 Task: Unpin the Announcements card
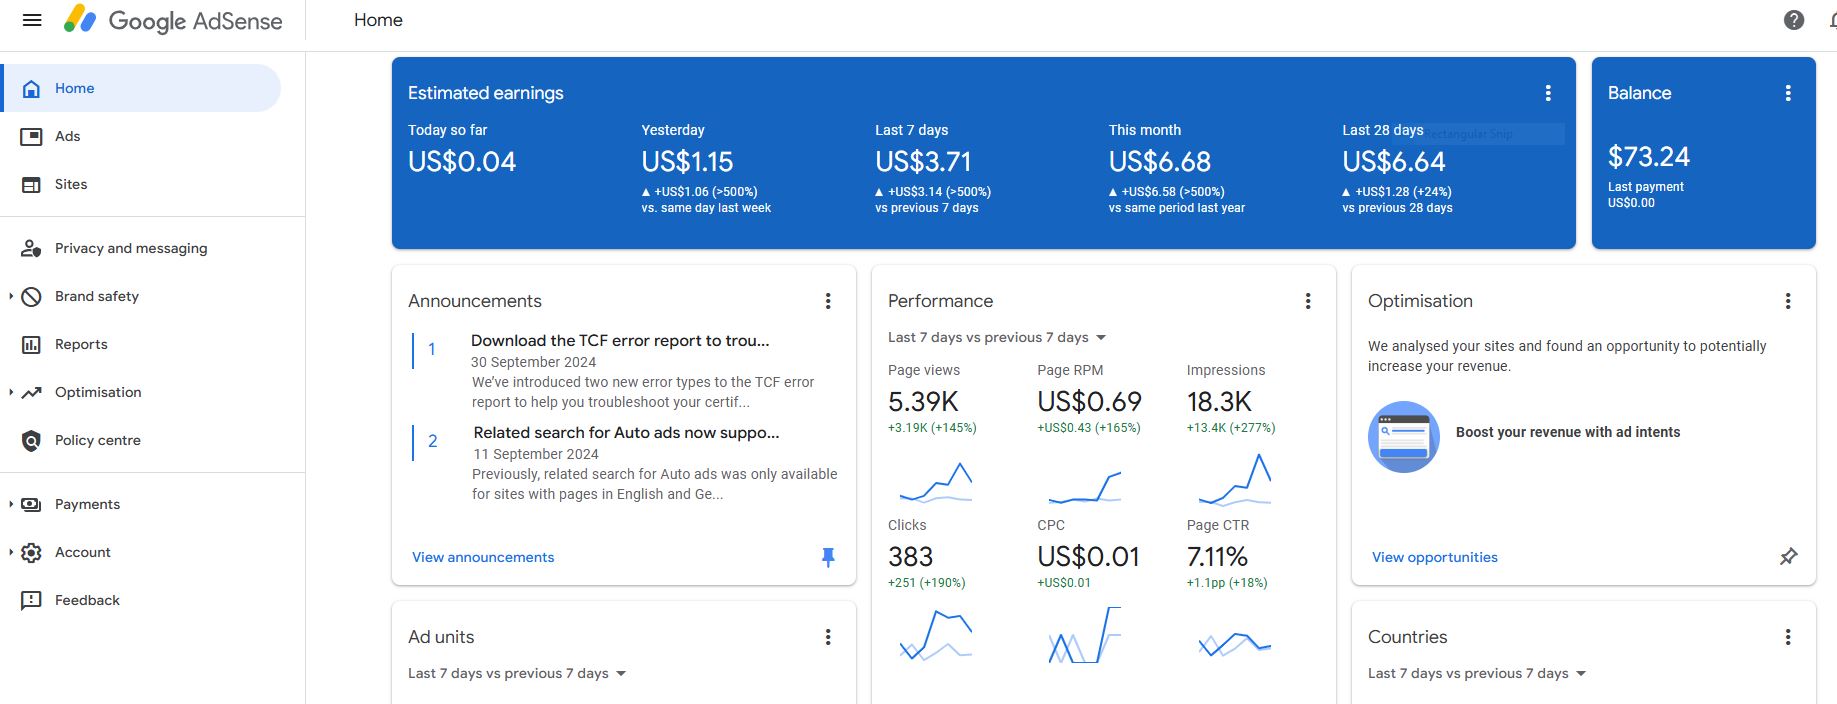pos(828,557)
